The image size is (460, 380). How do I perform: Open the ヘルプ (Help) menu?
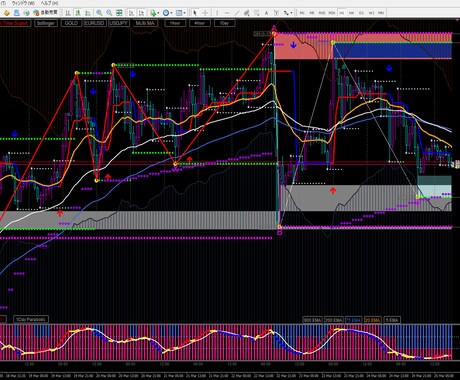click(49, 3)
